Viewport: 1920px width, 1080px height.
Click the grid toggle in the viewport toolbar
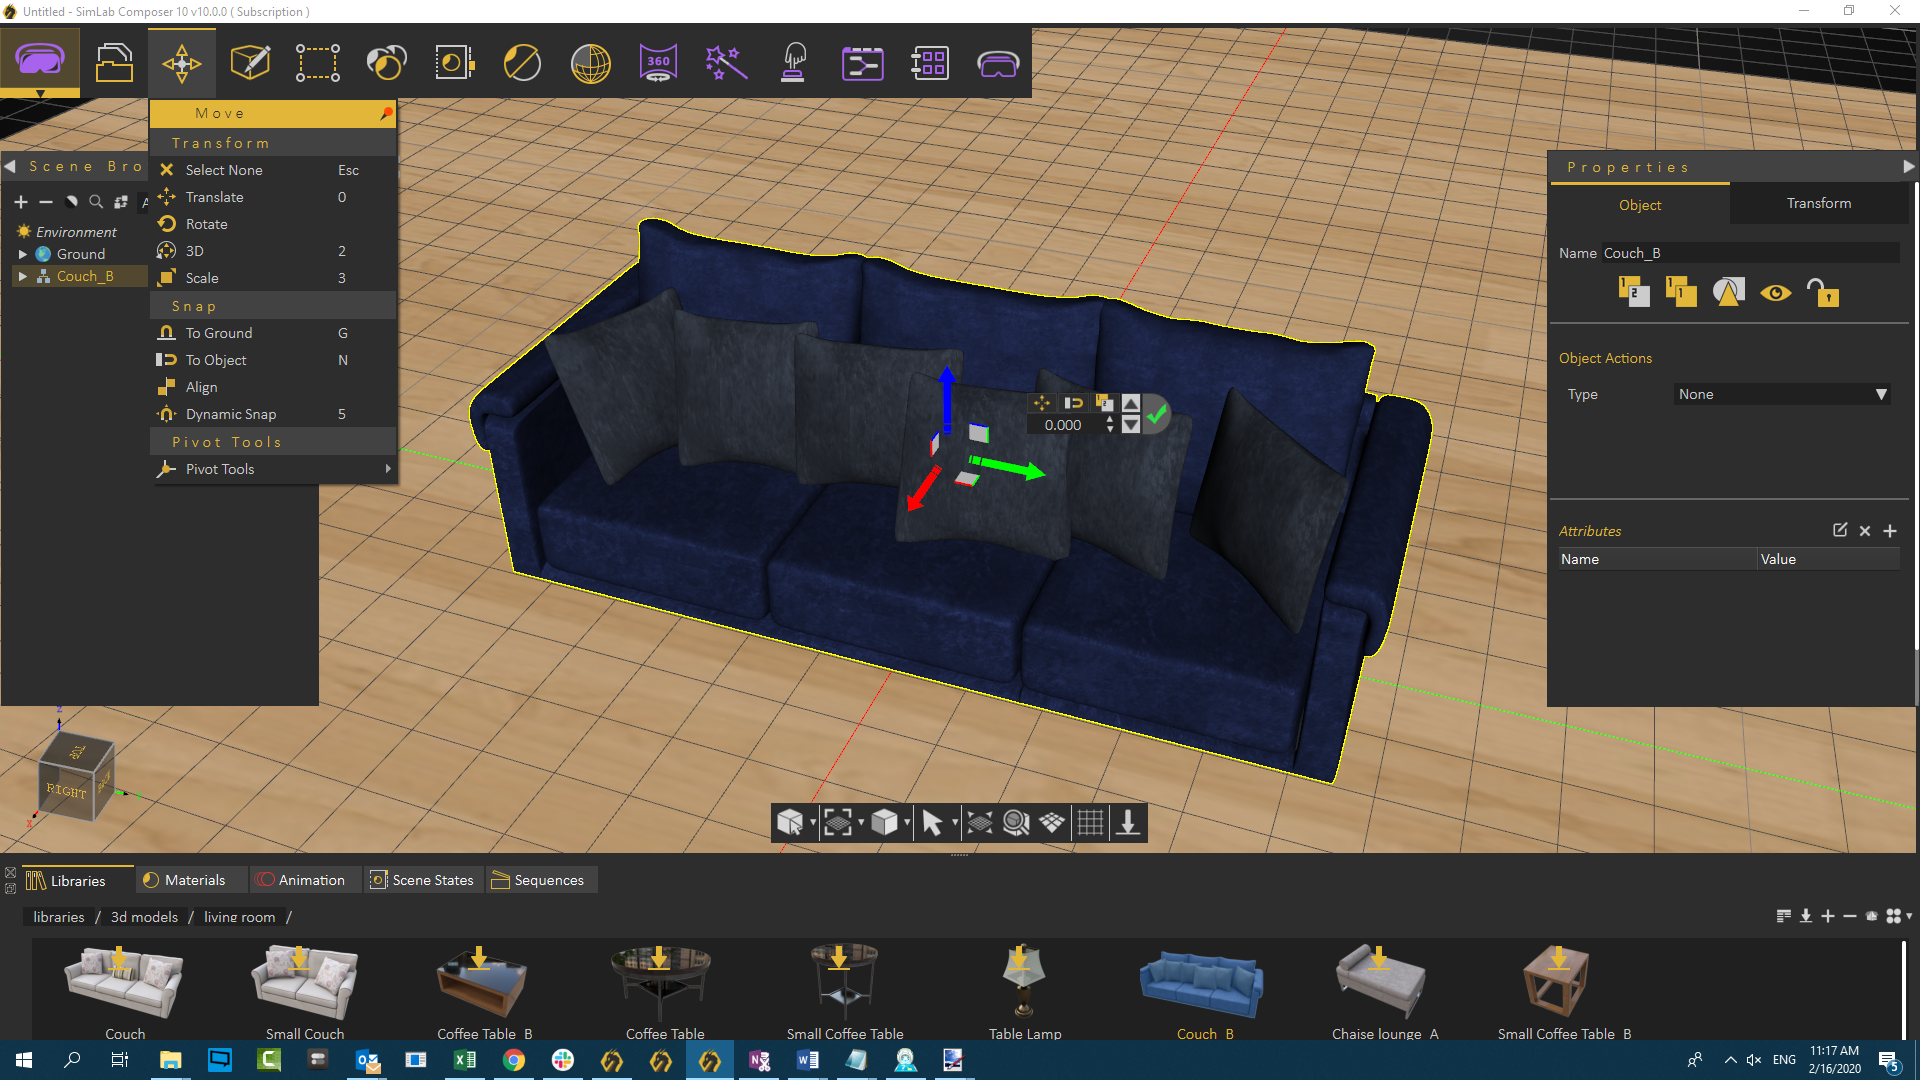tap(1090, 822)
